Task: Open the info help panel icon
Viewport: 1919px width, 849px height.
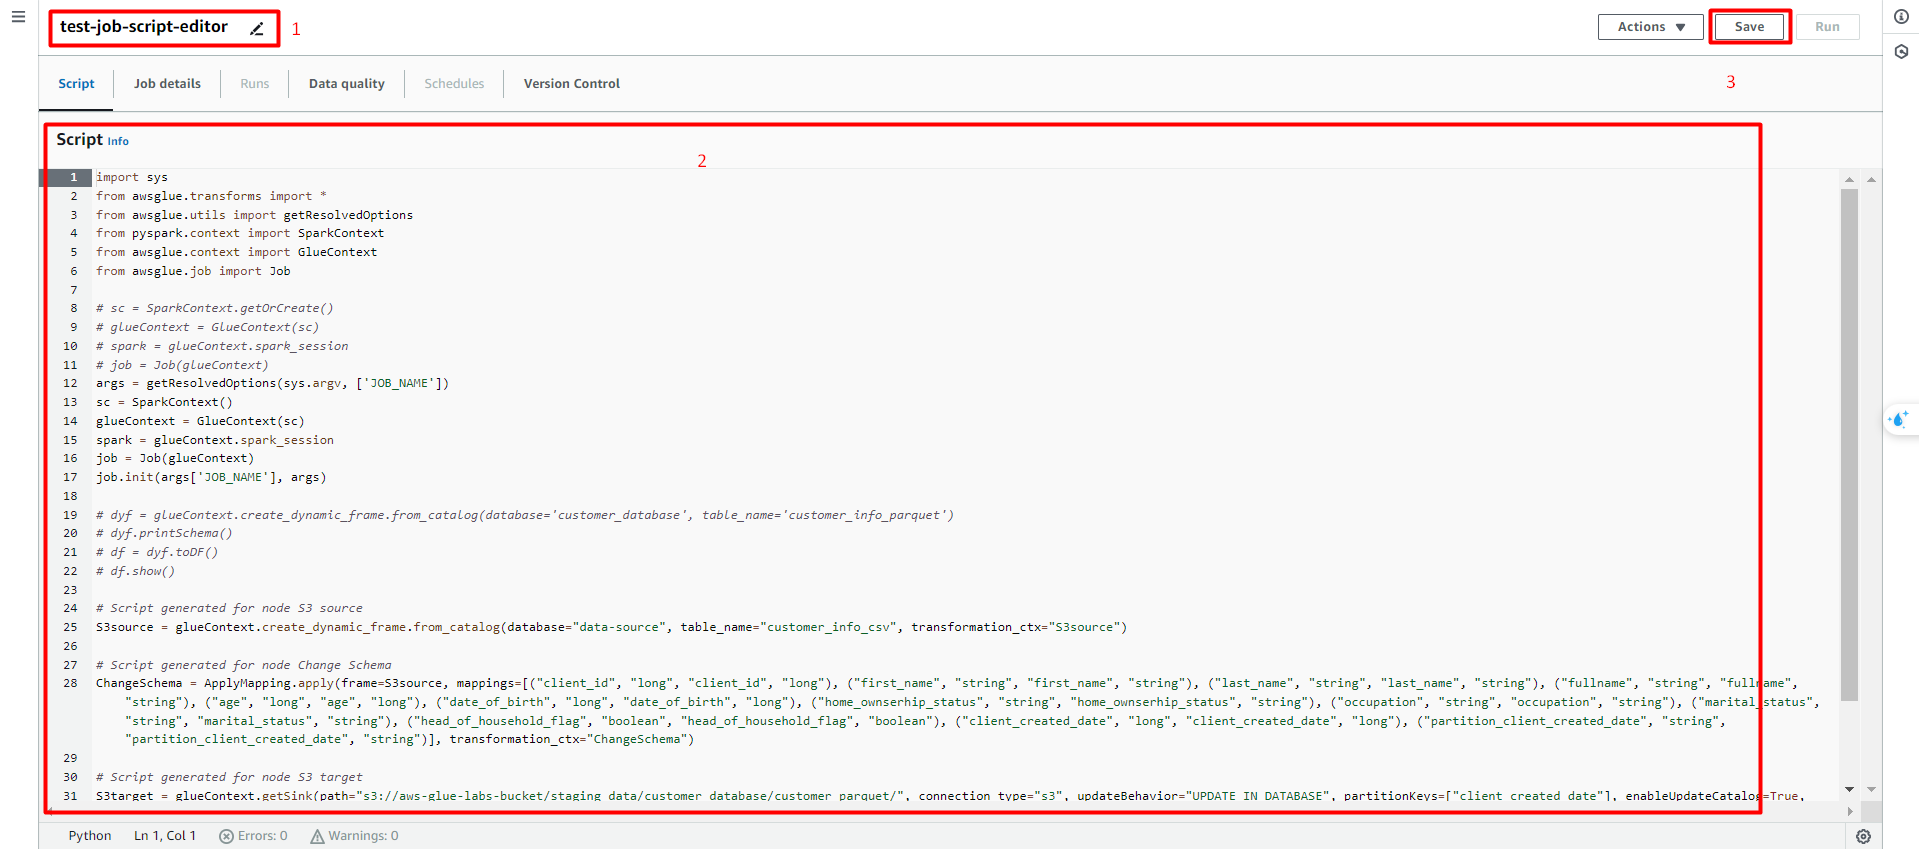Action: tap(1901, 17)
